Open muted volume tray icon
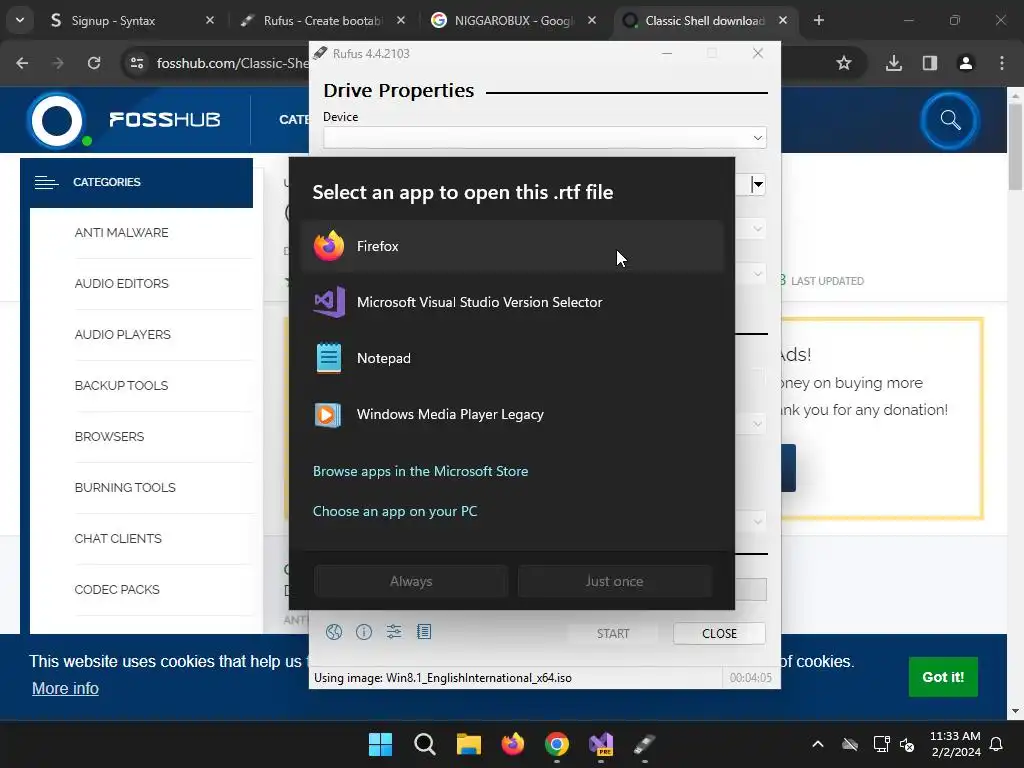This screenshot has height=768, width=1024. [907, 744]
